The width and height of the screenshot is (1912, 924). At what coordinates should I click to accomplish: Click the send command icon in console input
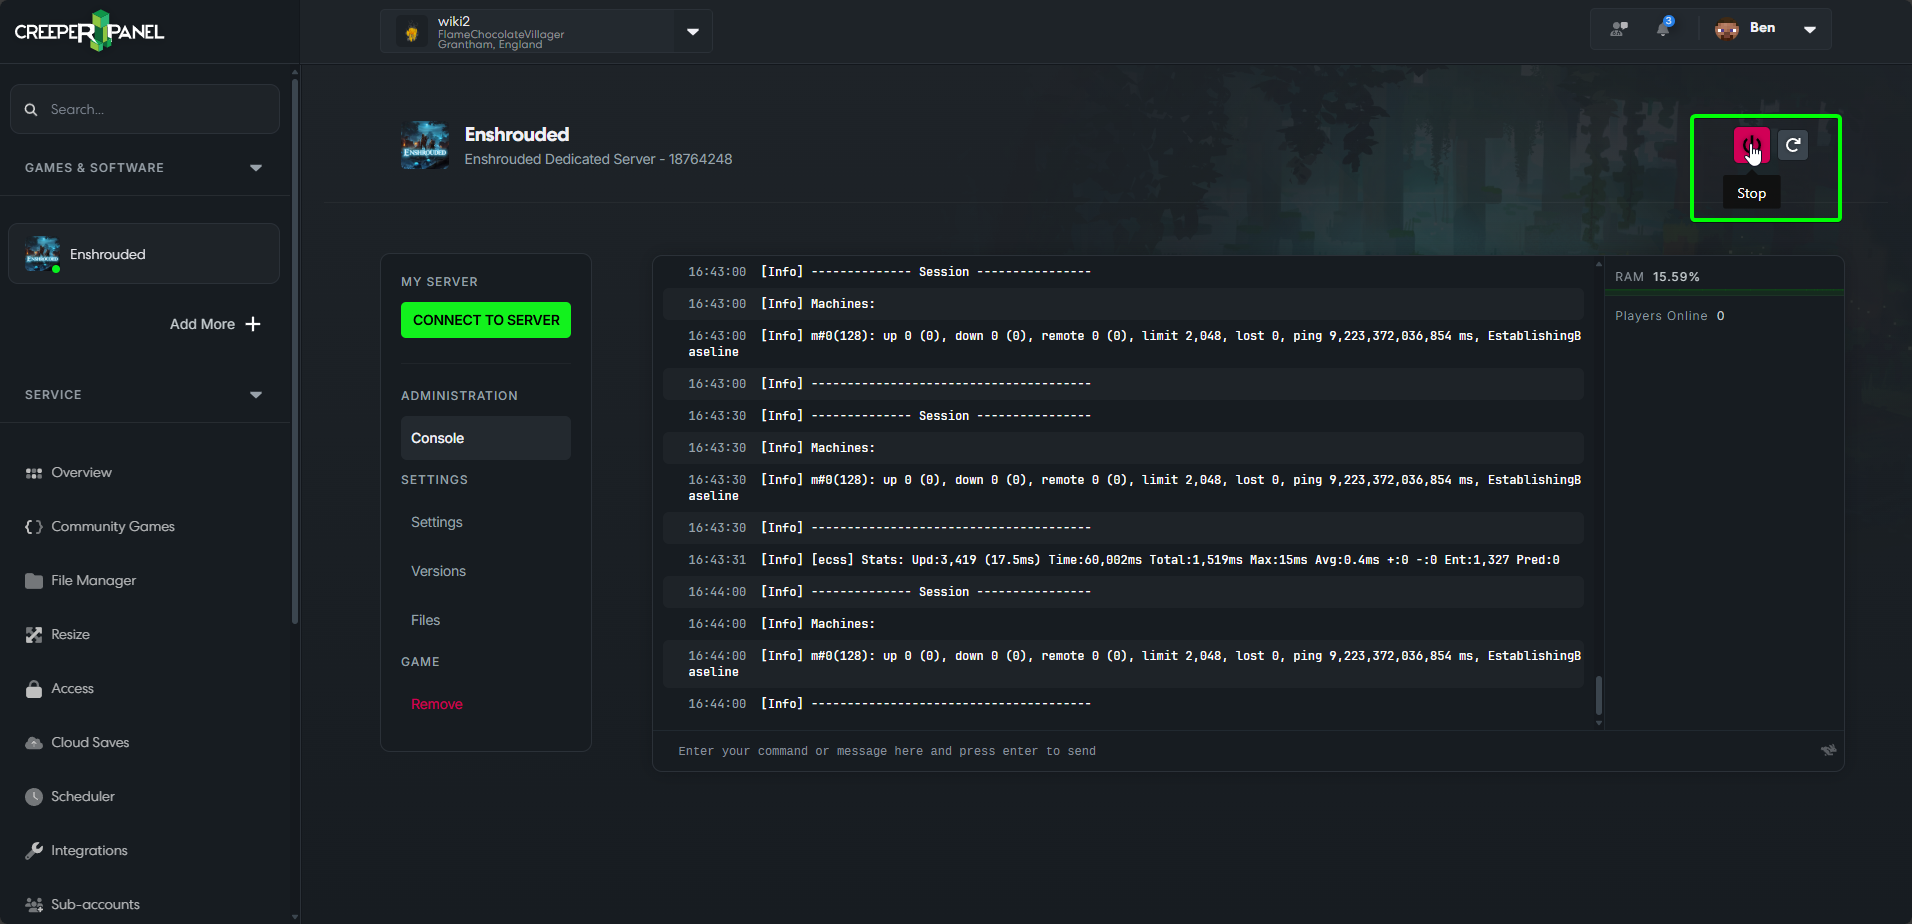coord(1828,750)
